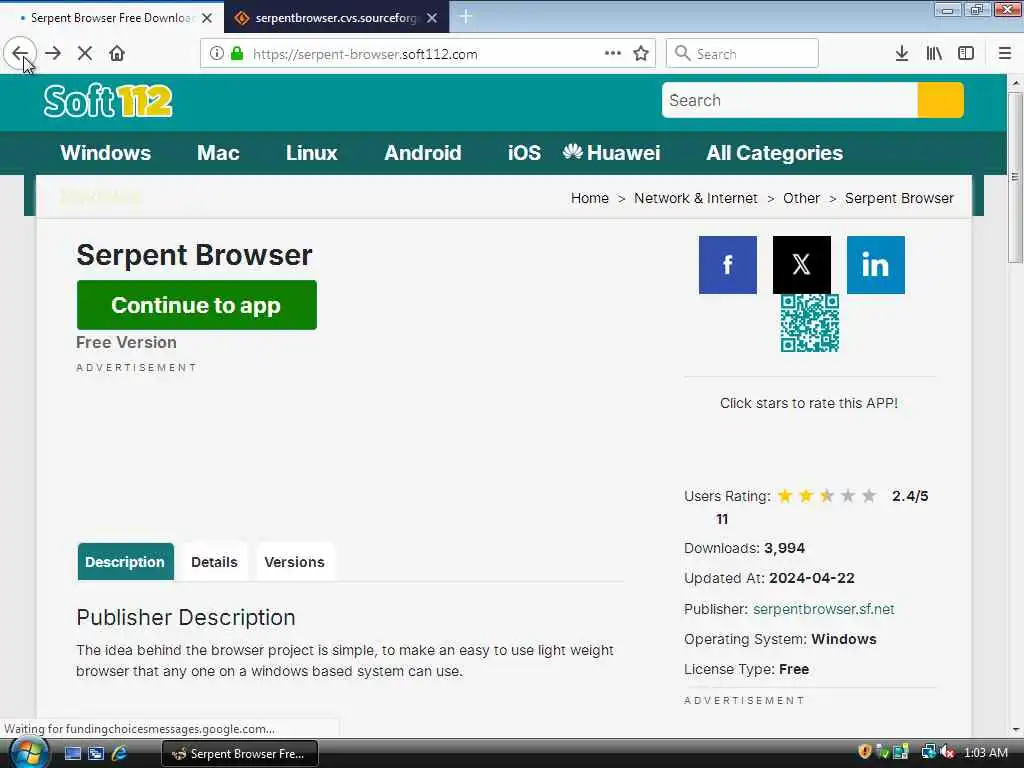Screen dimensions: 1024x768
Task: Click Show Desktop in quick launch
Action: pyautogui.click(x=73, y=754)
